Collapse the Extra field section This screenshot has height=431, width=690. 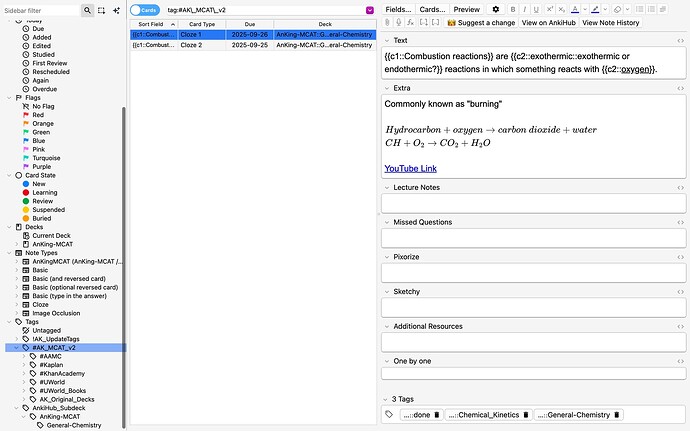[387, 89]
